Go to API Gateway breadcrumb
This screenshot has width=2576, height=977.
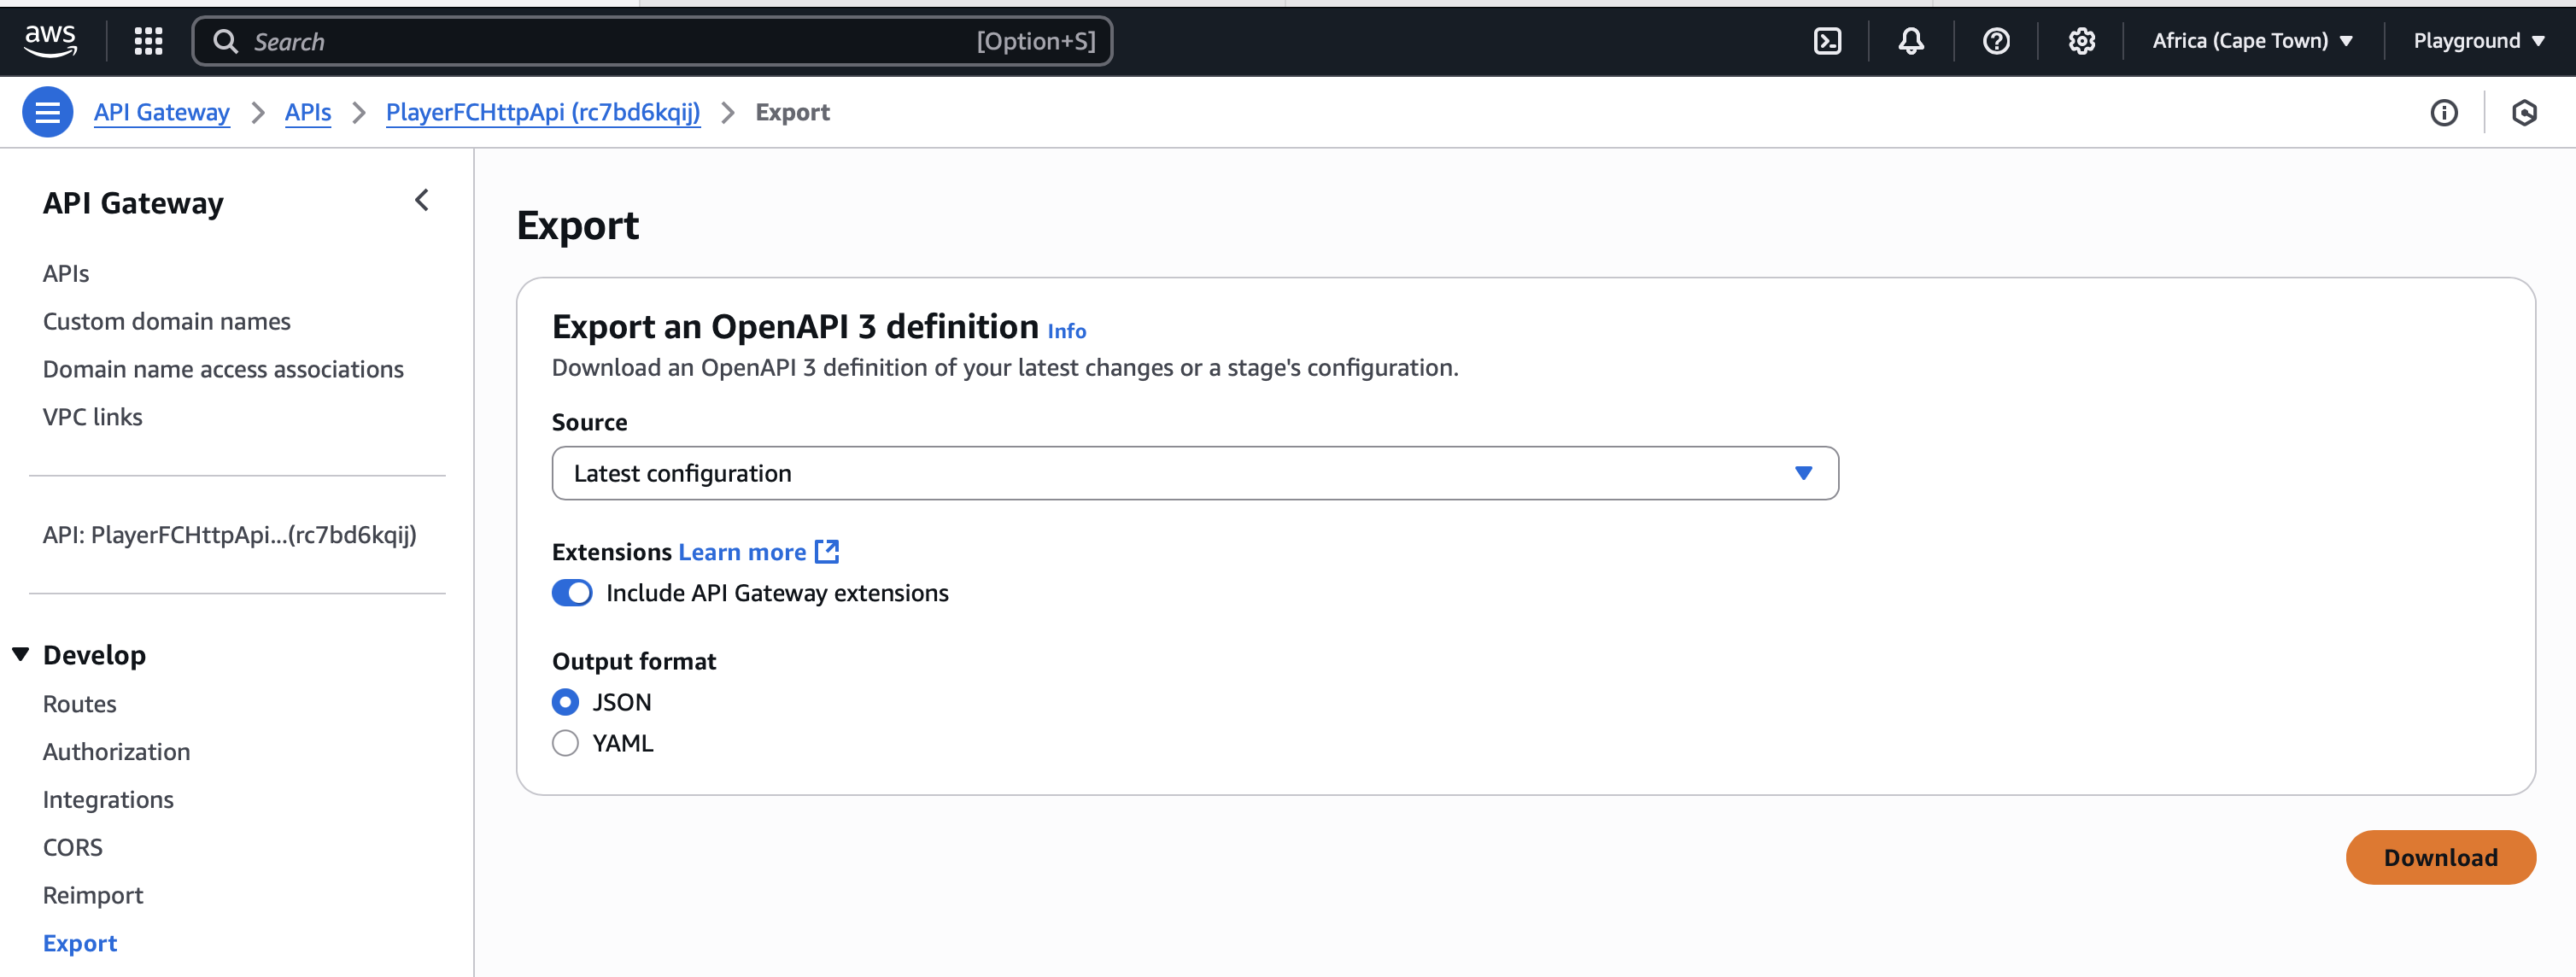[x=162, y=112]
